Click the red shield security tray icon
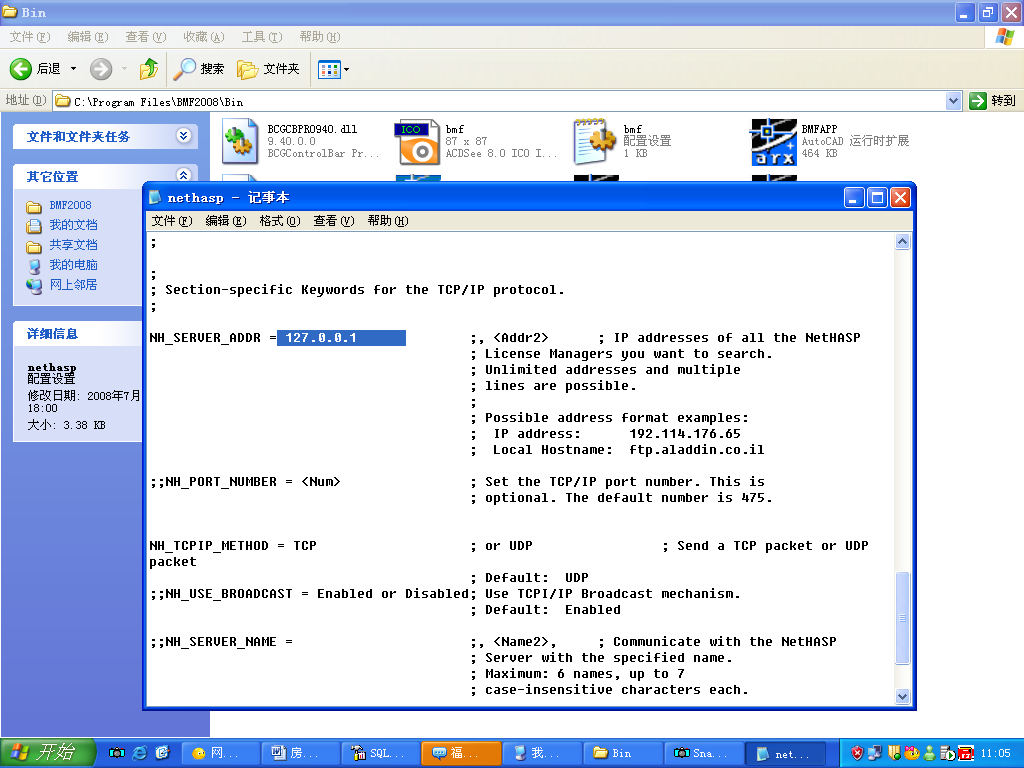Screen dimensions: 1024x768 [x=857, y=753]
